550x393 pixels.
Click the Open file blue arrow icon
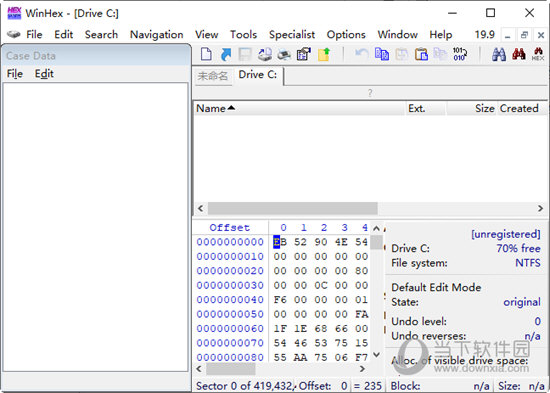point(226,54)
